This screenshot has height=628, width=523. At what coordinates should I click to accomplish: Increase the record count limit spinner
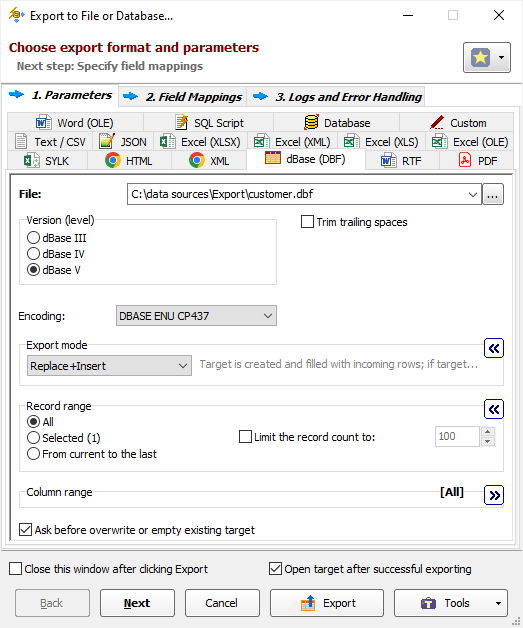[x=487, y=431]
